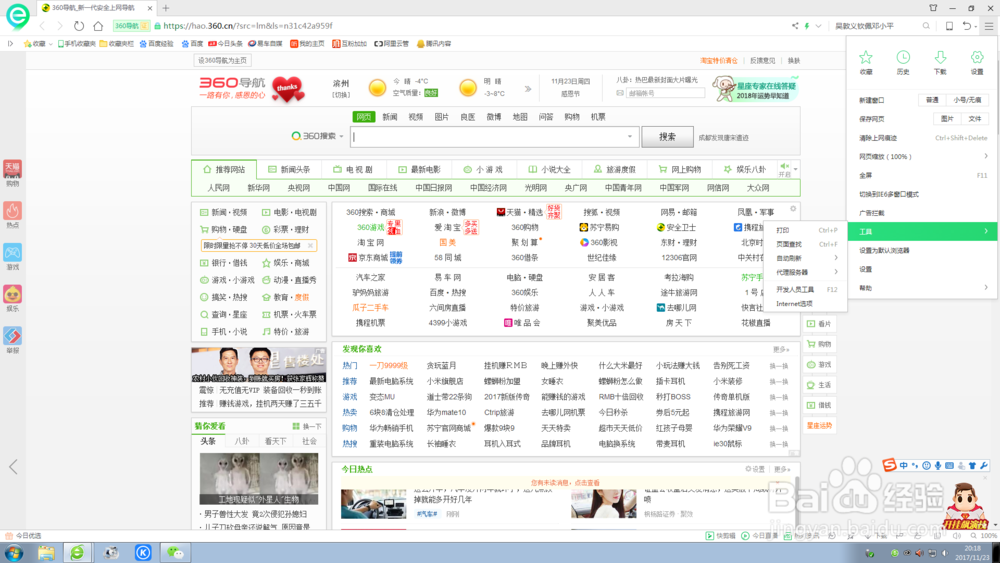Open the Windows Start button

pyautogui.click(x=13, y=553)
